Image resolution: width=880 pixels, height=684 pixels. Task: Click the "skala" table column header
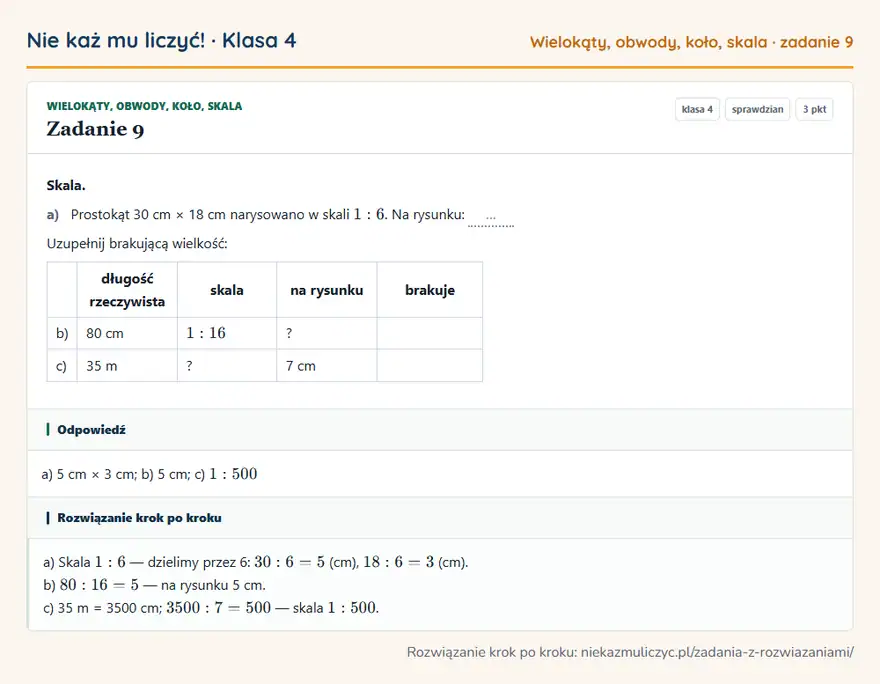(x=227, y=290)
